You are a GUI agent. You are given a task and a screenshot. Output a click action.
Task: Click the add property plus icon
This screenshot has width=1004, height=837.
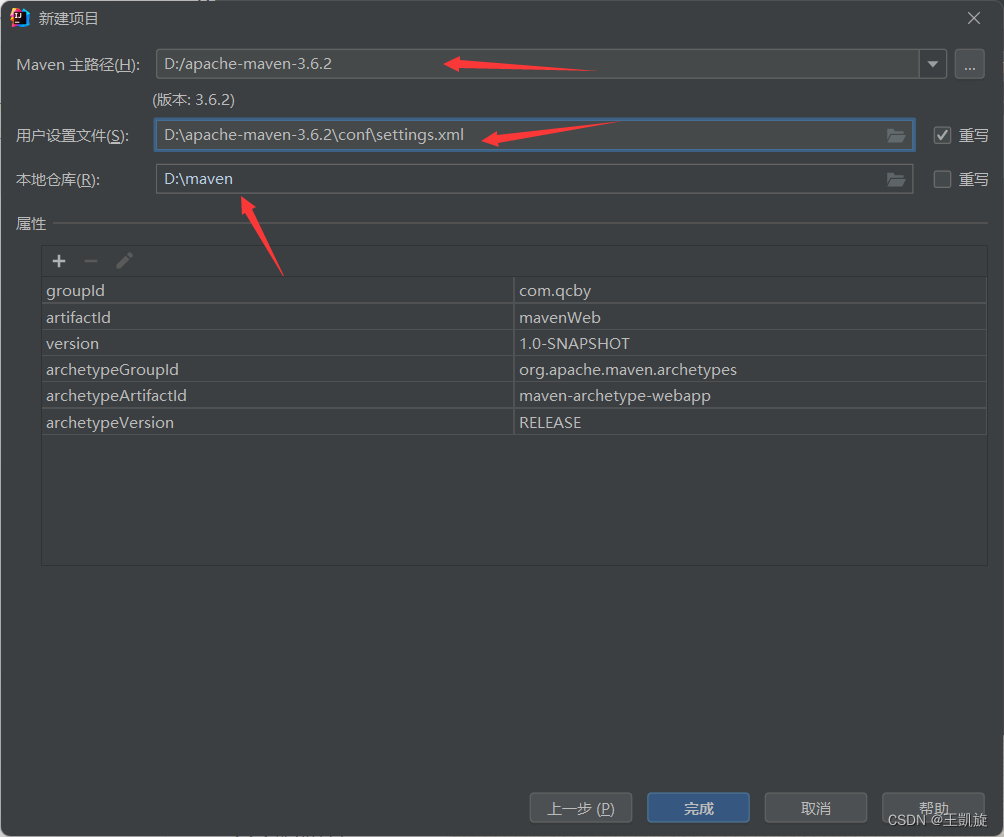pyautogui.click(x=59, y=261)
